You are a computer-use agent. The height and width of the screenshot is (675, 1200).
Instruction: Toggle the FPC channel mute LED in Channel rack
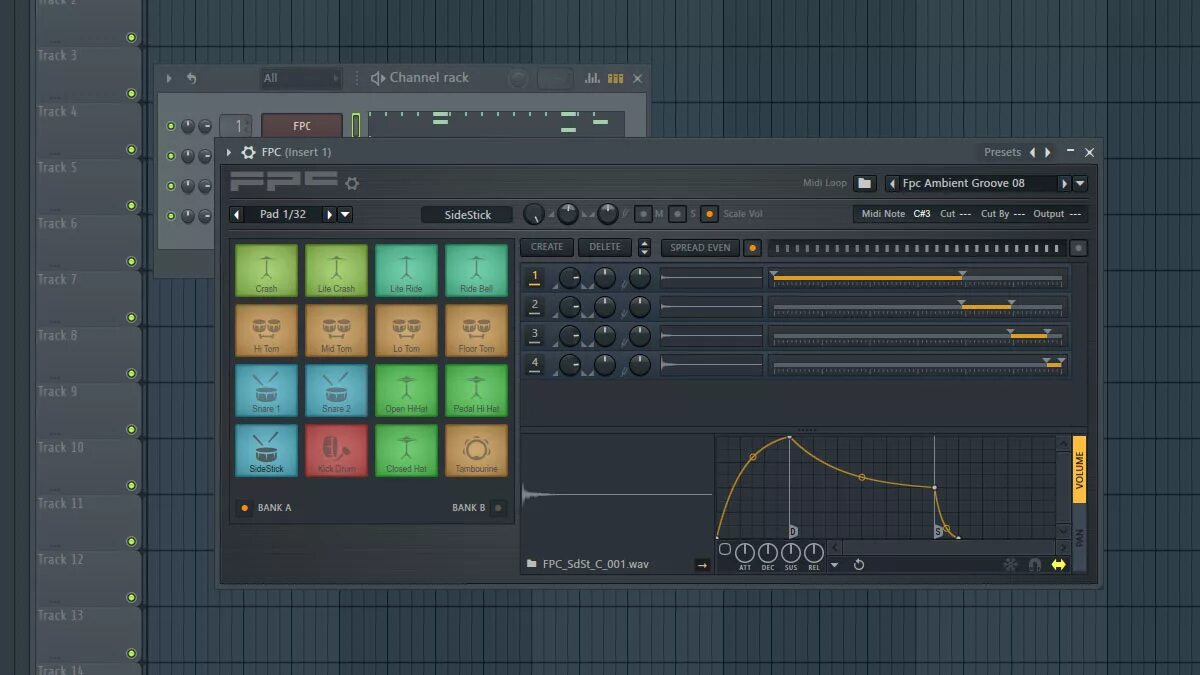[x=171, y=126]
